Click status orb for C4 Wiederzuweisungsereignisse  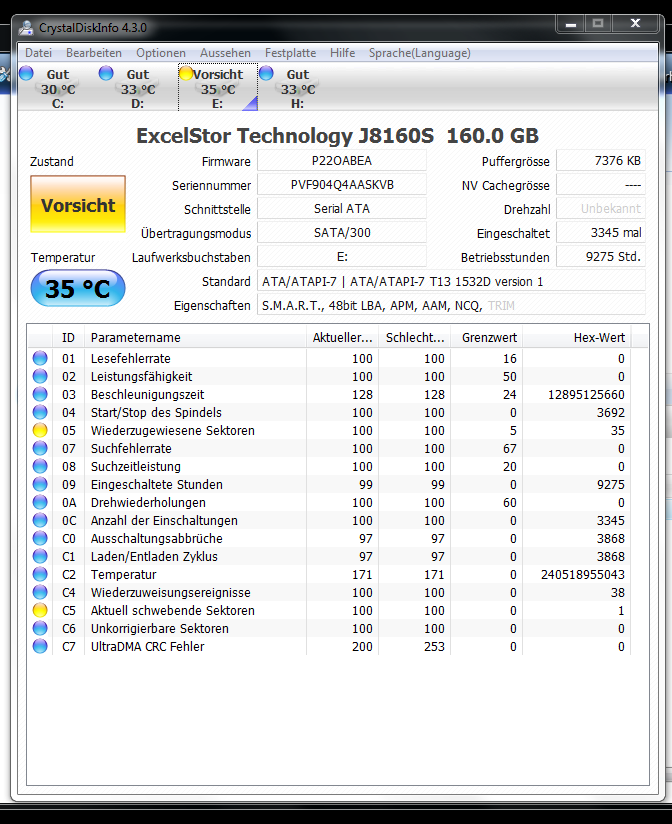click(40, 592)
